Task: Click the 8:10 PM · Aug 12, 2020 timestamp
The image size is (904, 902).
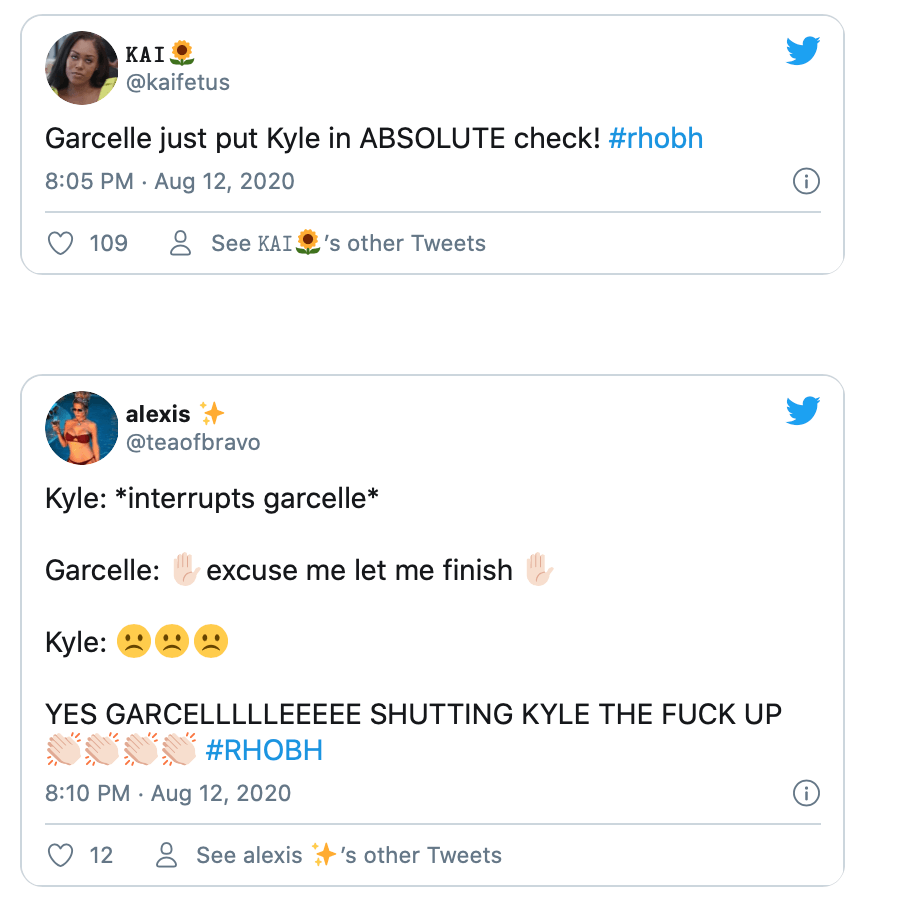Action: pos(168,793)
